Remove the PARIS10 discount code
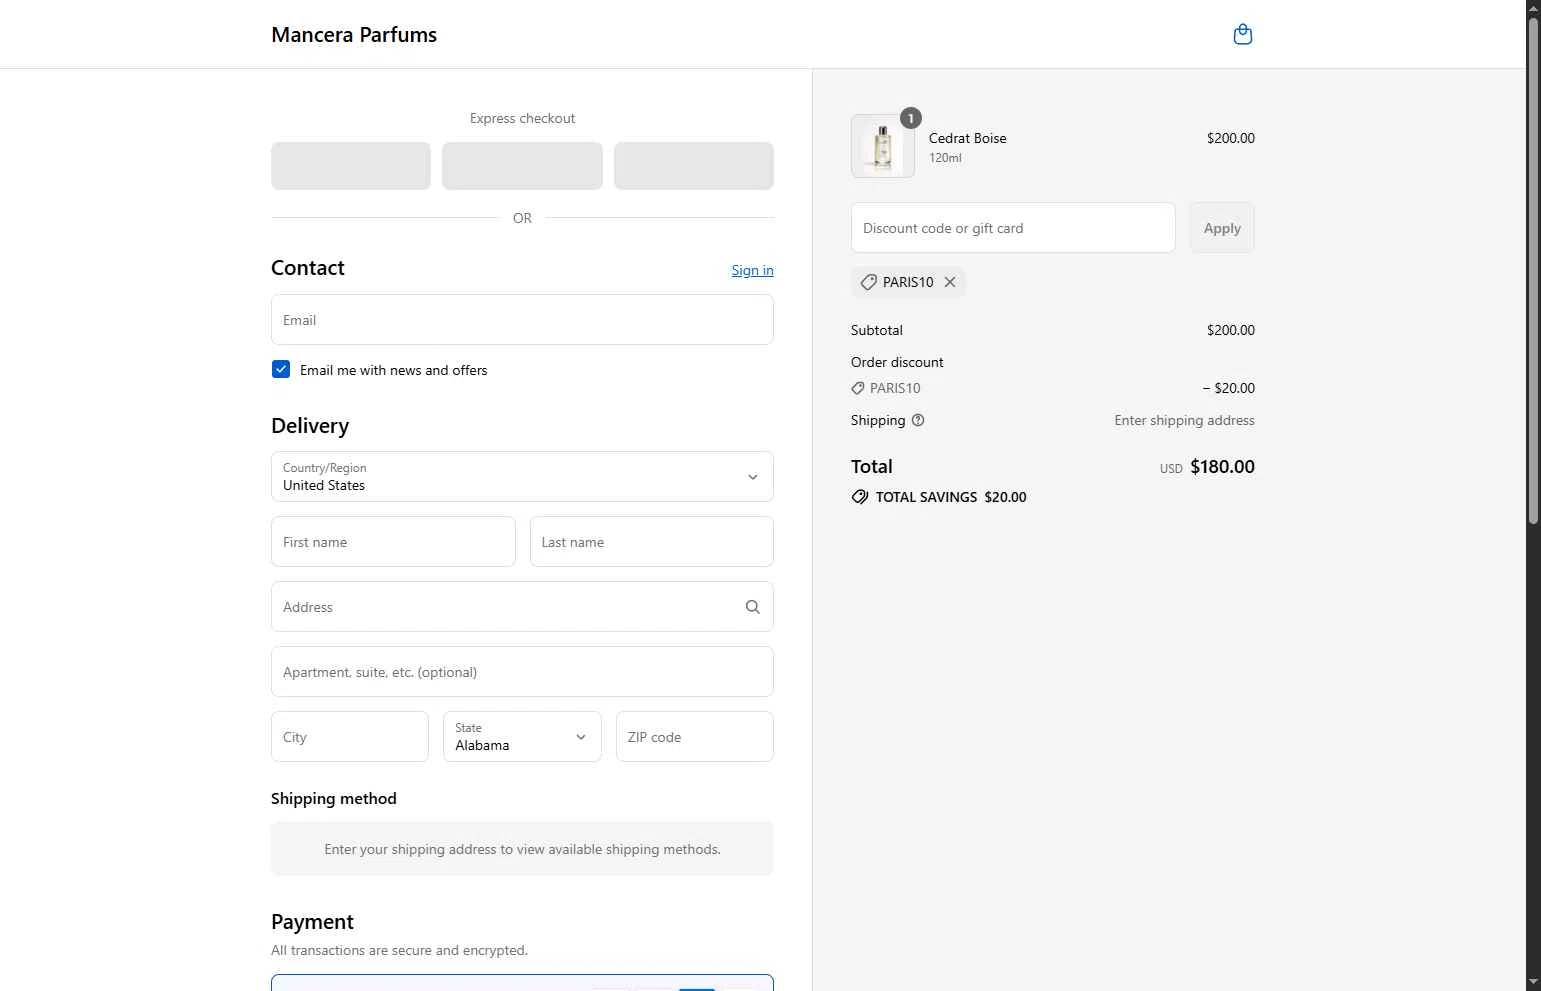The height and width of the screenshot is (991, 1541). 950,282
